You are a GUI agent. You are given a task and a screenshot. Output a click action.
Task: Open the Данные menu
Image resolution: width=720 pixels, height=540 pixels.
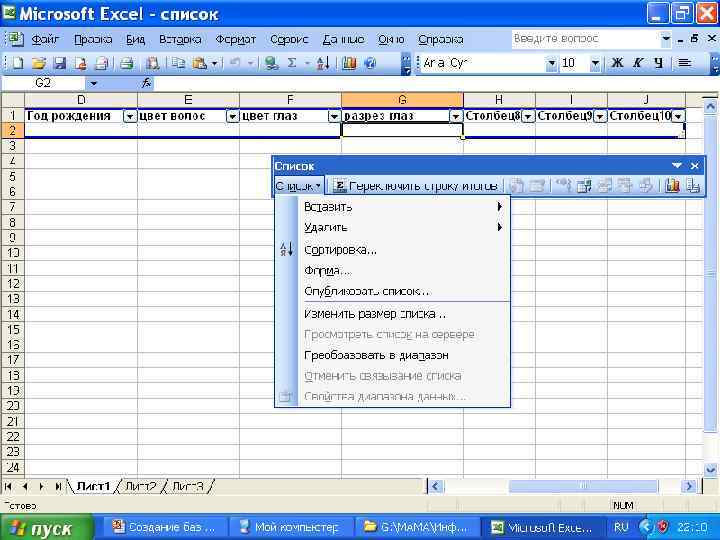(343, 40)
